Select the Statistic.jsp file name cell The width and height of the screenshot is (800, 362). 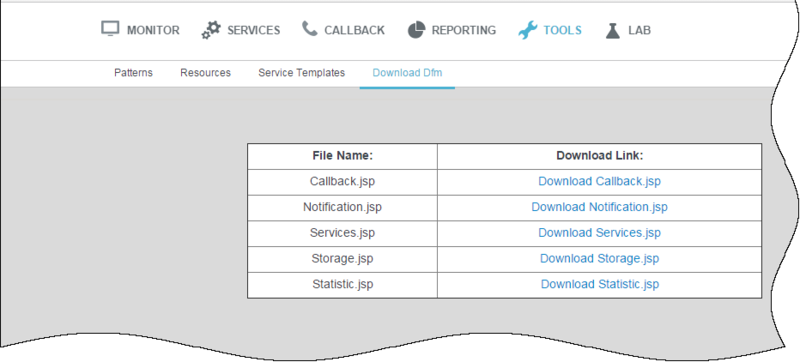(342, 285)
